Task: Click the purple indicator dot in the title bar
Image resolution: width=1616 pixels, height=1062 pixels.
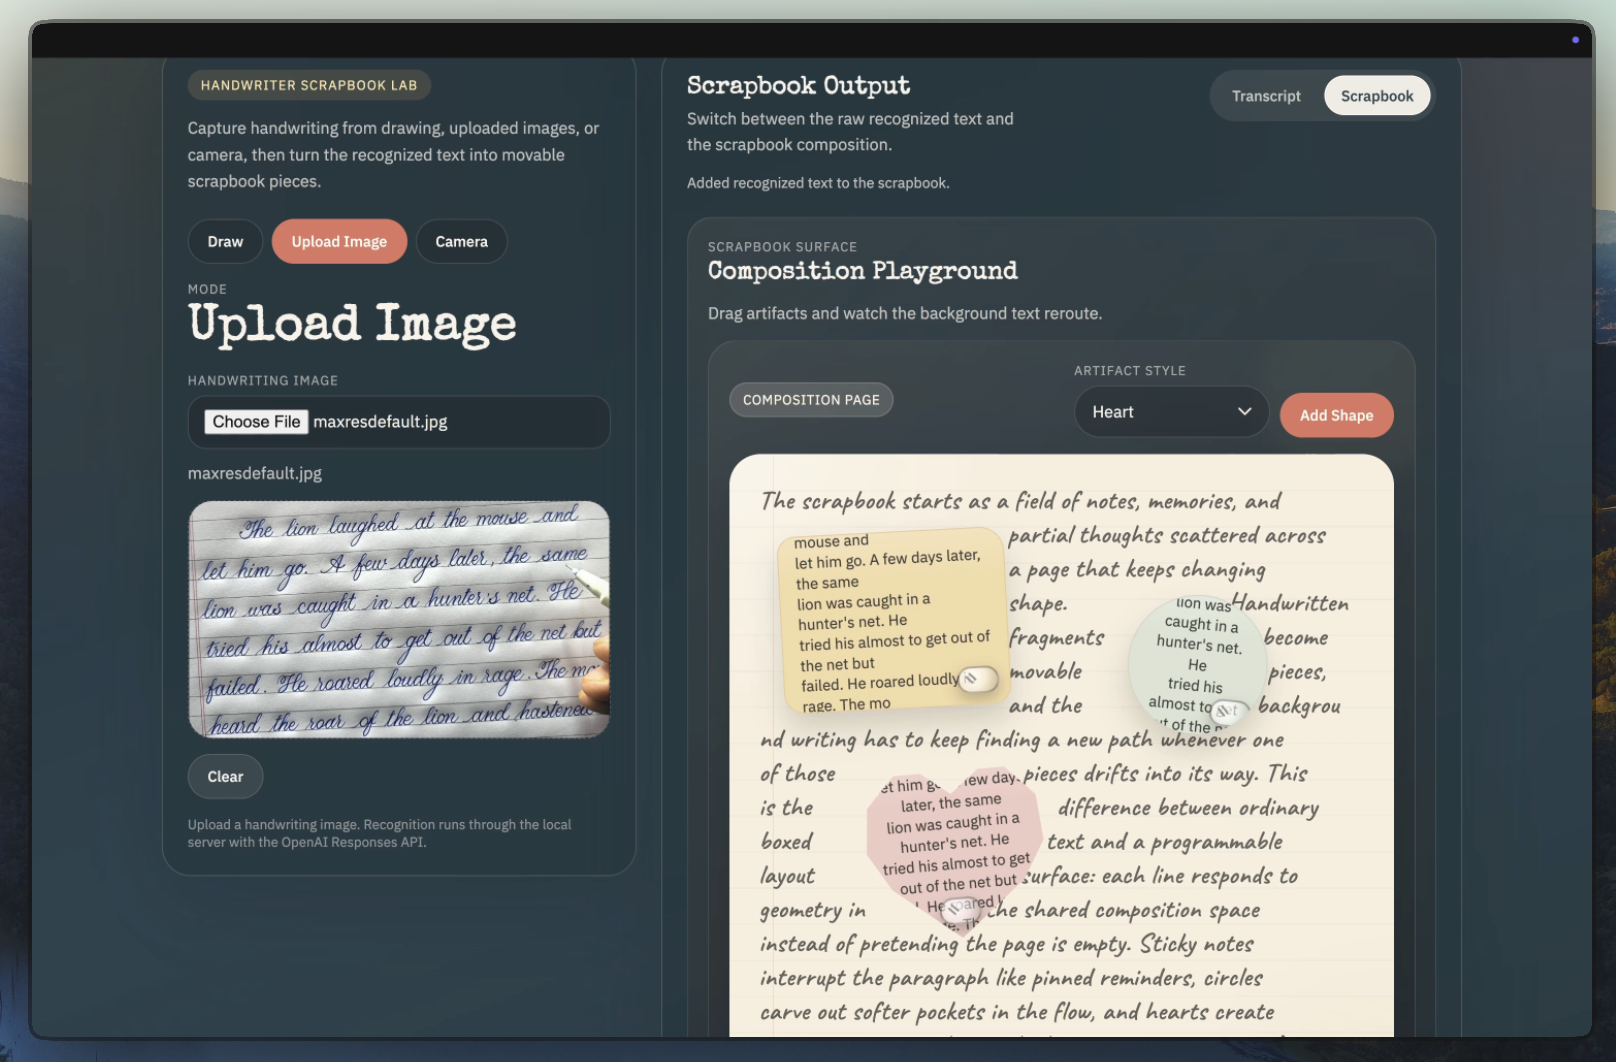Action: [1576, 39]
